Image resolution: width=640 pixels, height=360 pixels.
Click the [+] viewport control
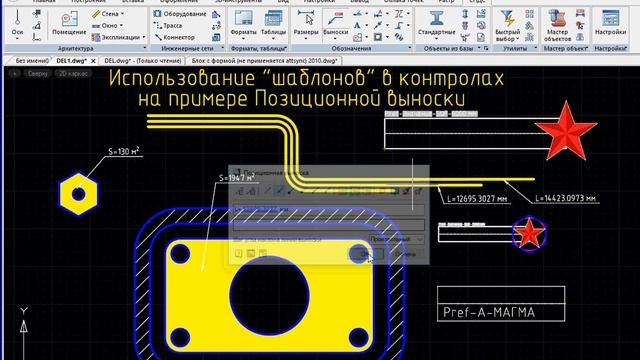[x=14, y=73]
